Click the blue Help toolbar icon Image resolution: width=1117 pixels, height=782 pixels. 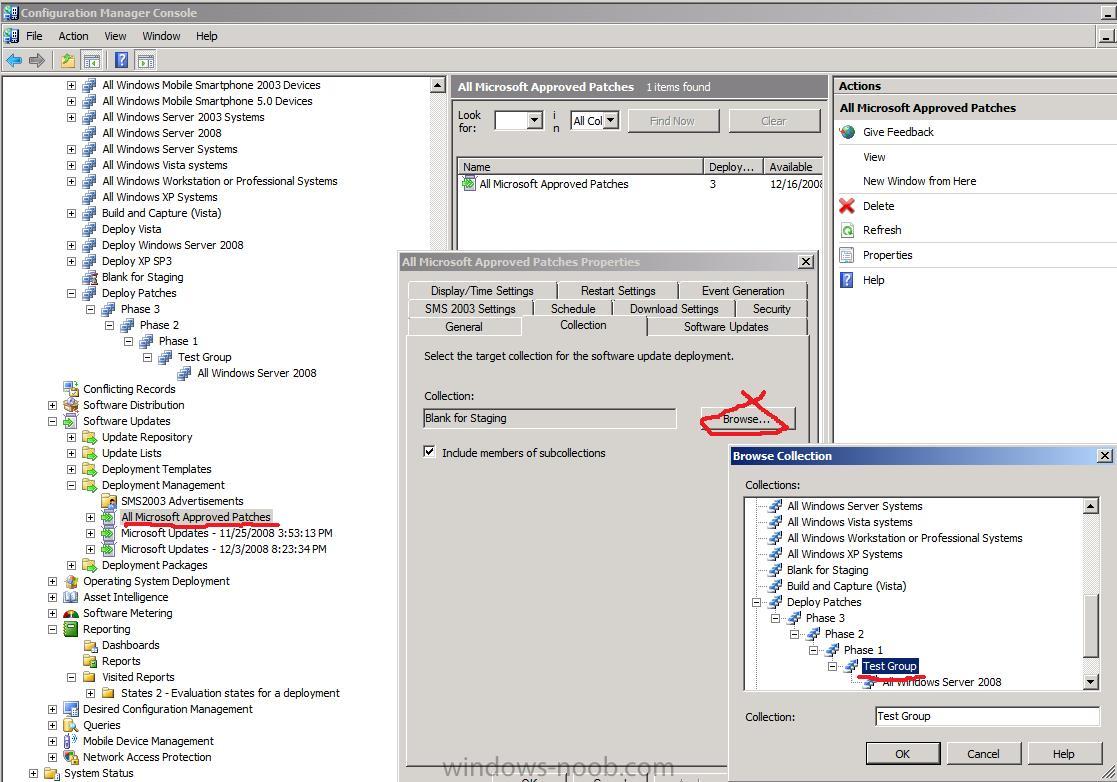click(122, 61)
